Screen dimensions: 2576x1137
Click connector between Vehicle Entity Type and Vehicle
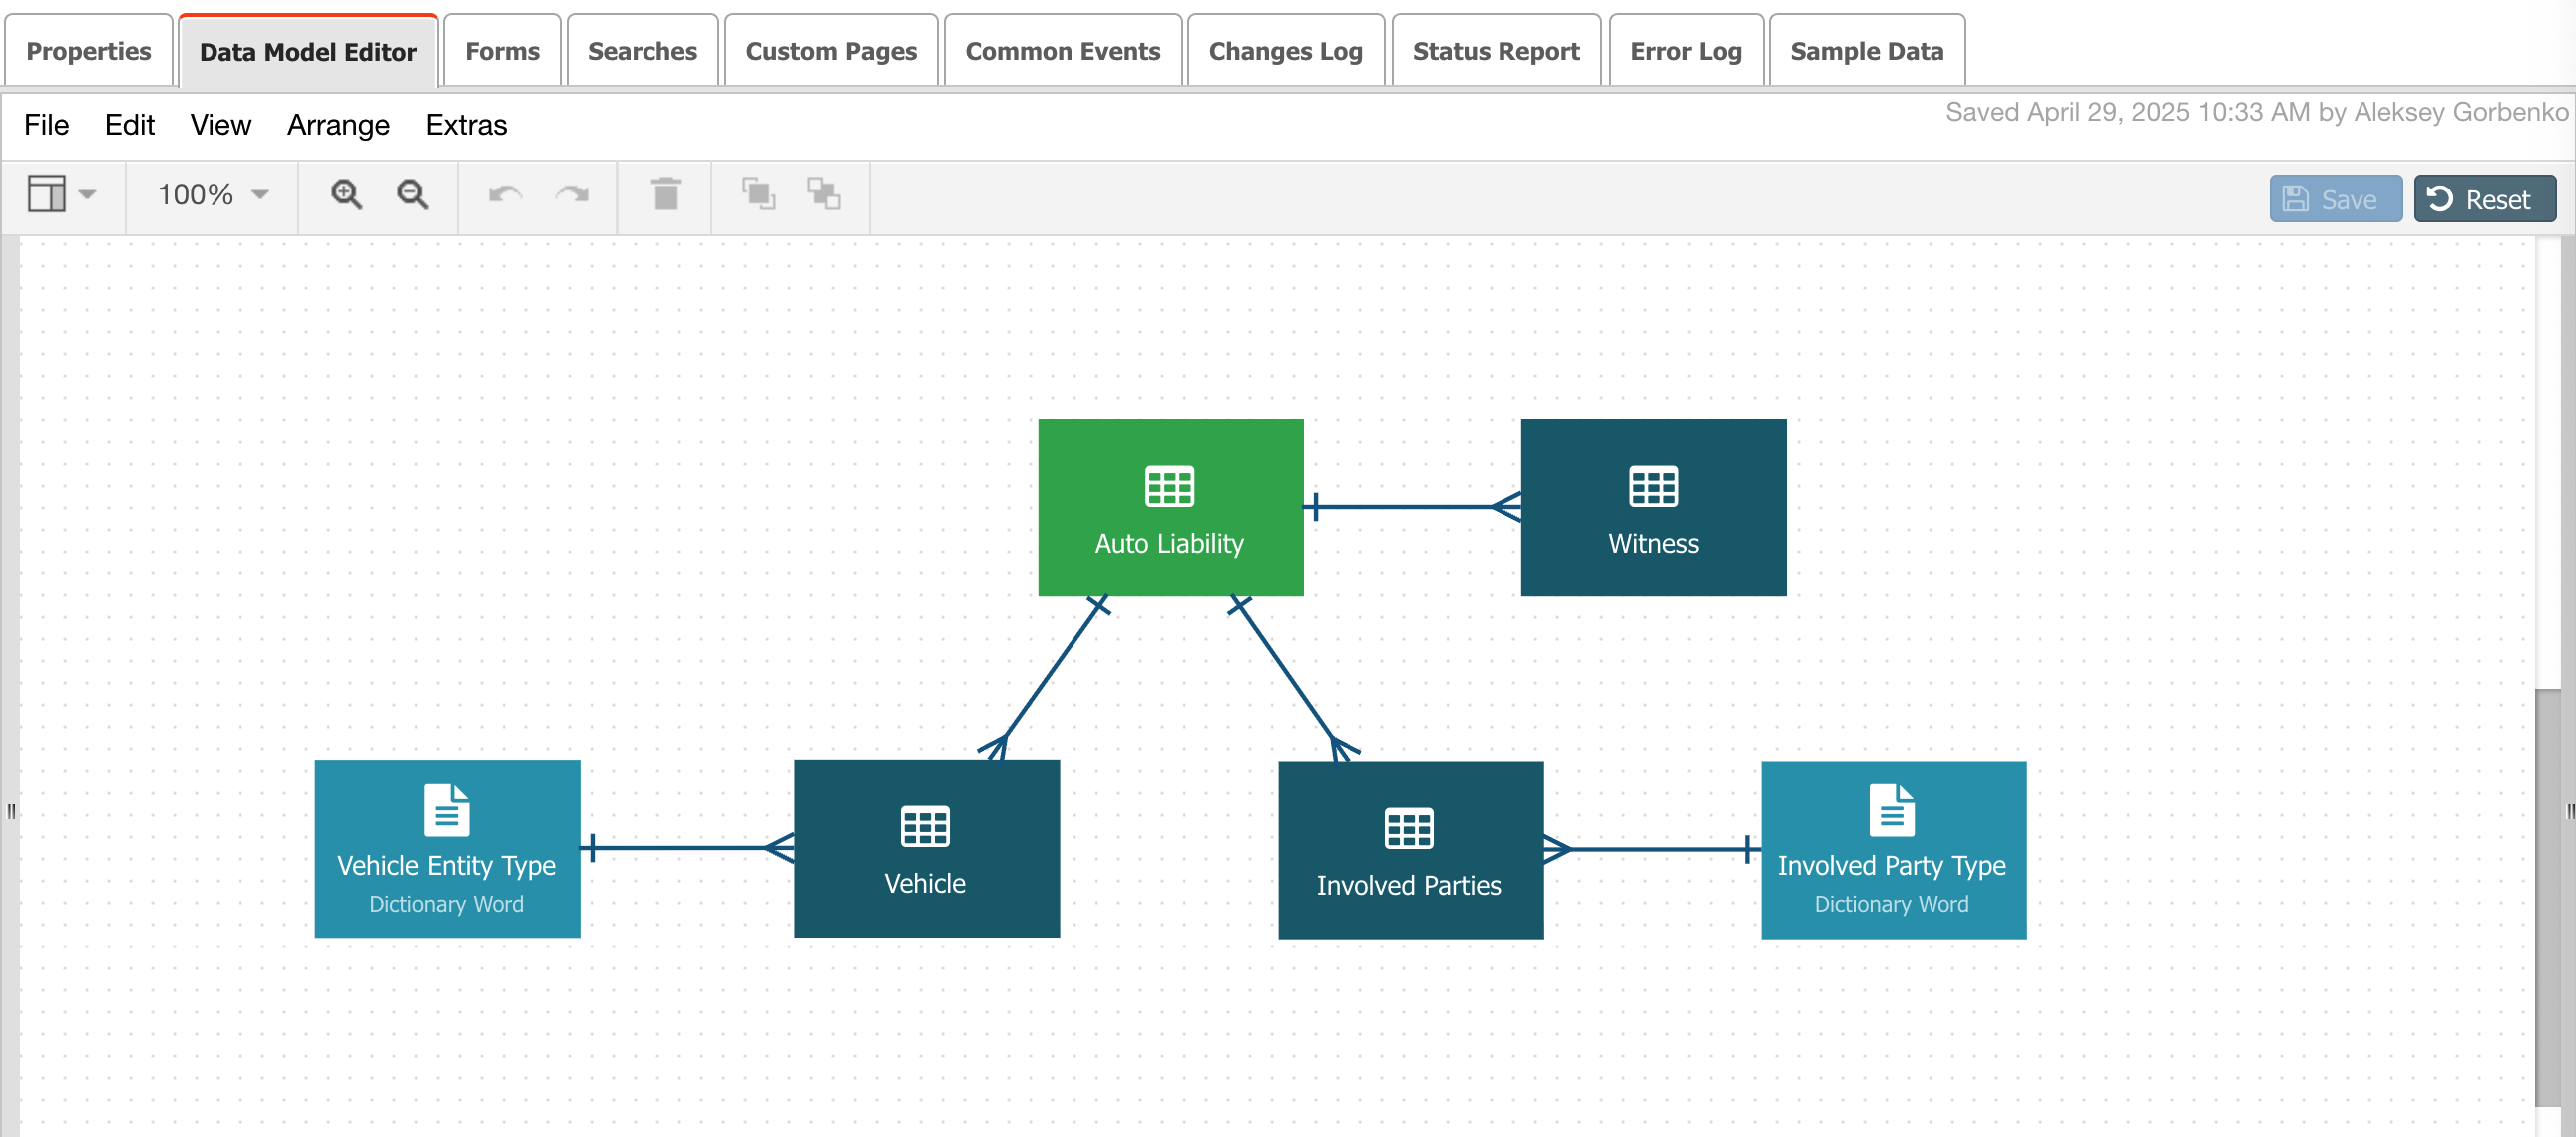pos(687,848)
